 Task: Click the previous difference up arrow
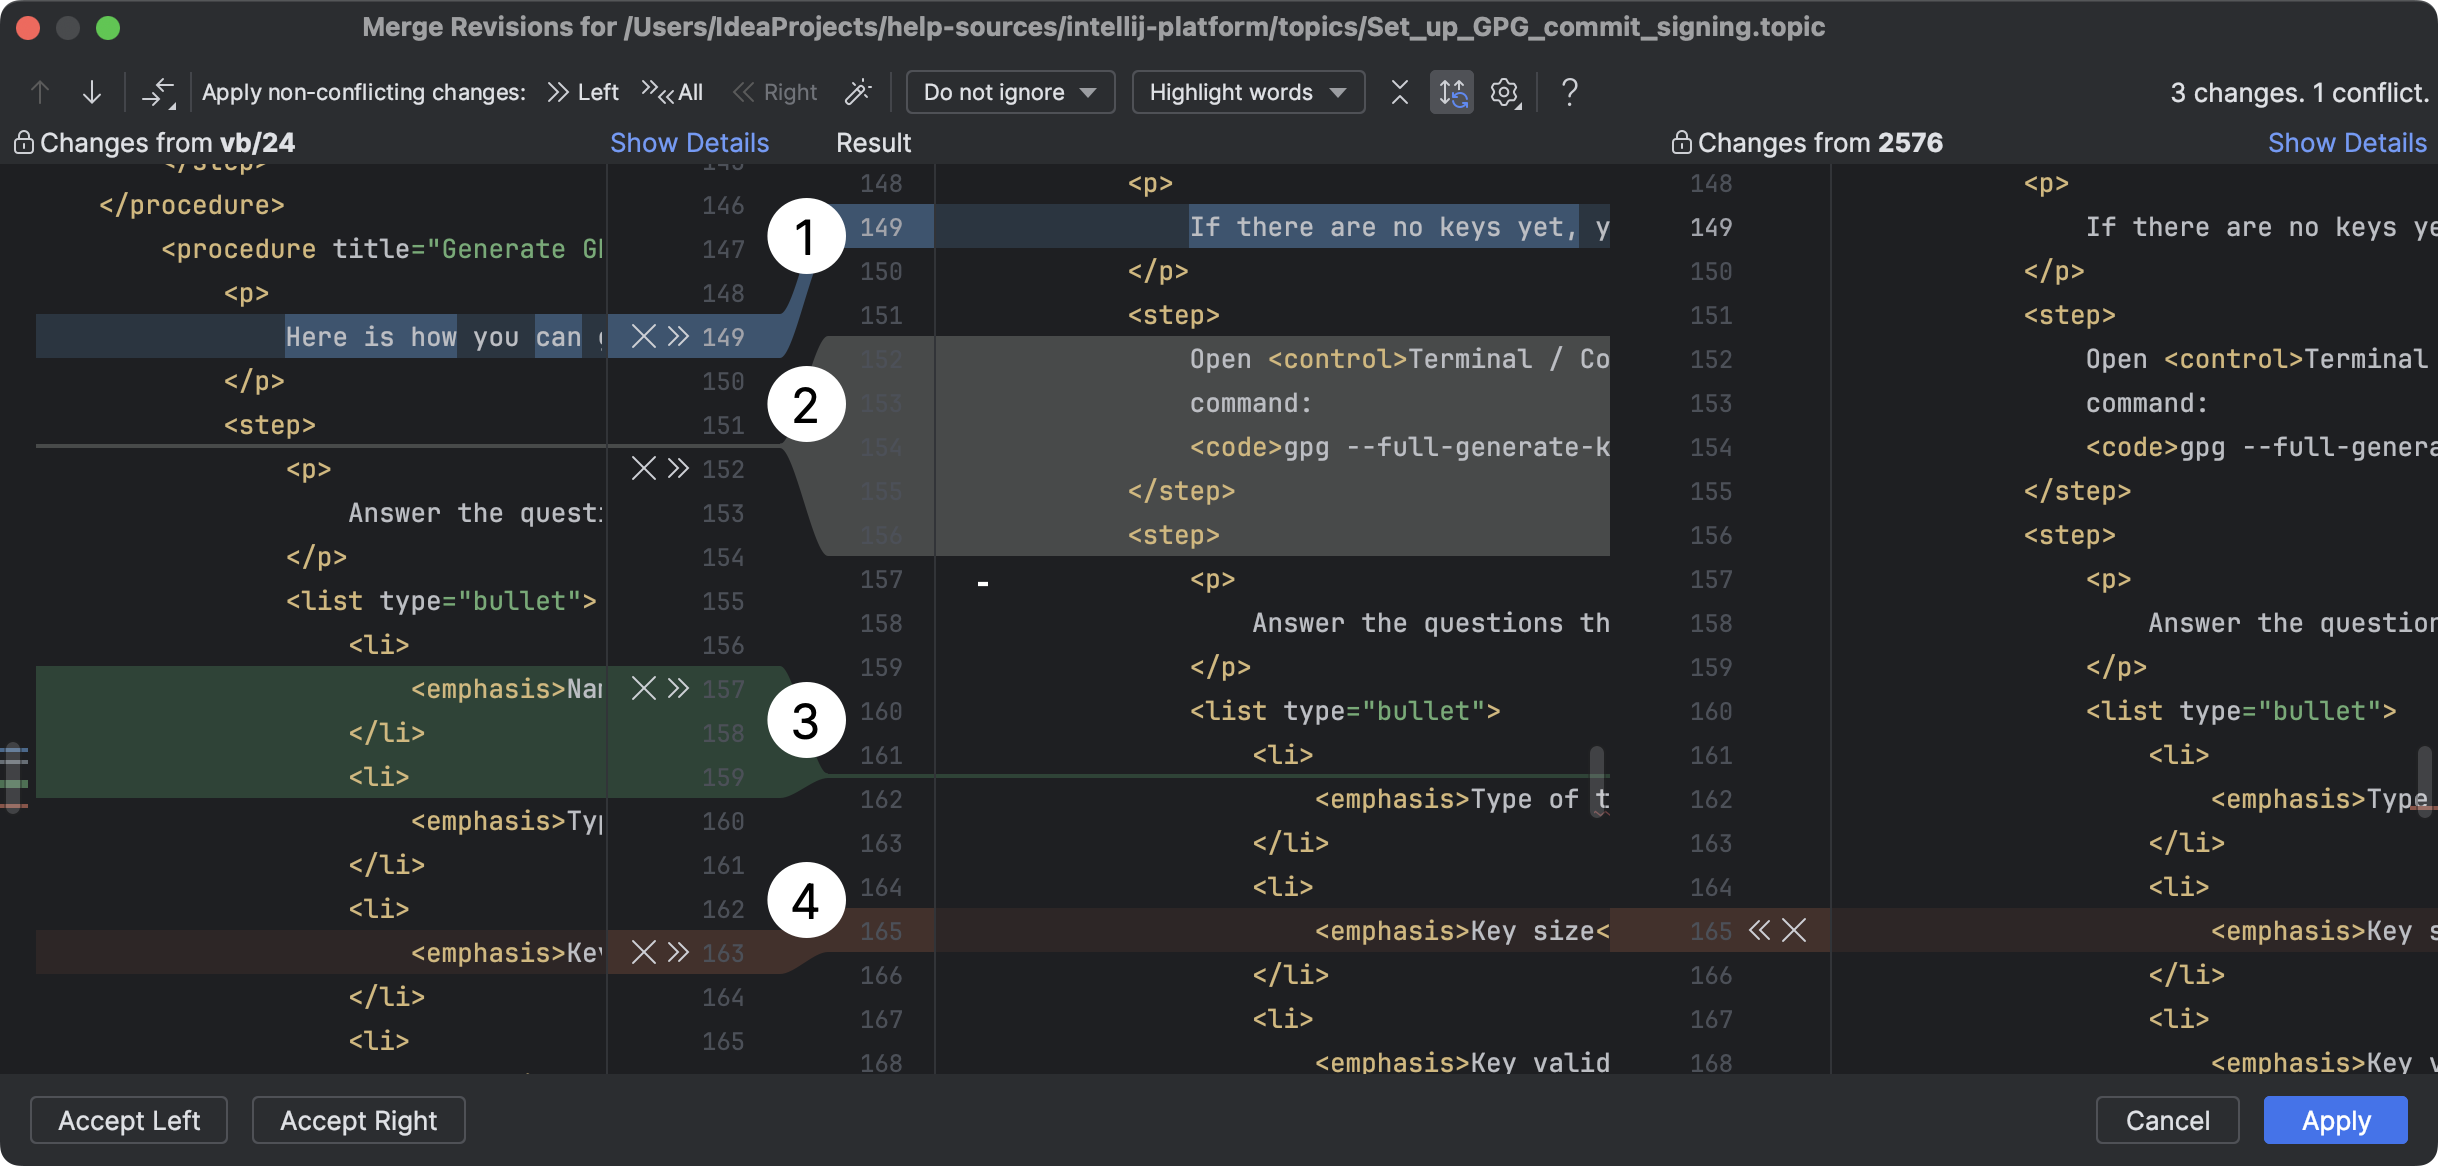[x=40, y=92]
